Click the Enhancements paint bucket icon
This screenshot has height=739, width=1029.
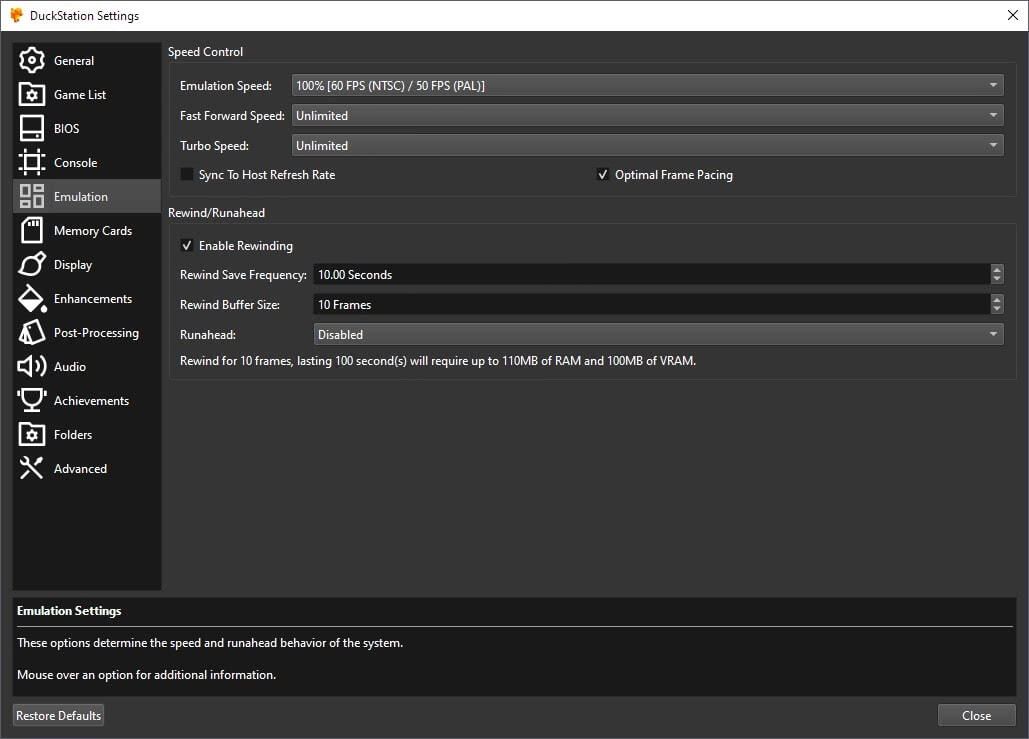click(x=32, y=299)
